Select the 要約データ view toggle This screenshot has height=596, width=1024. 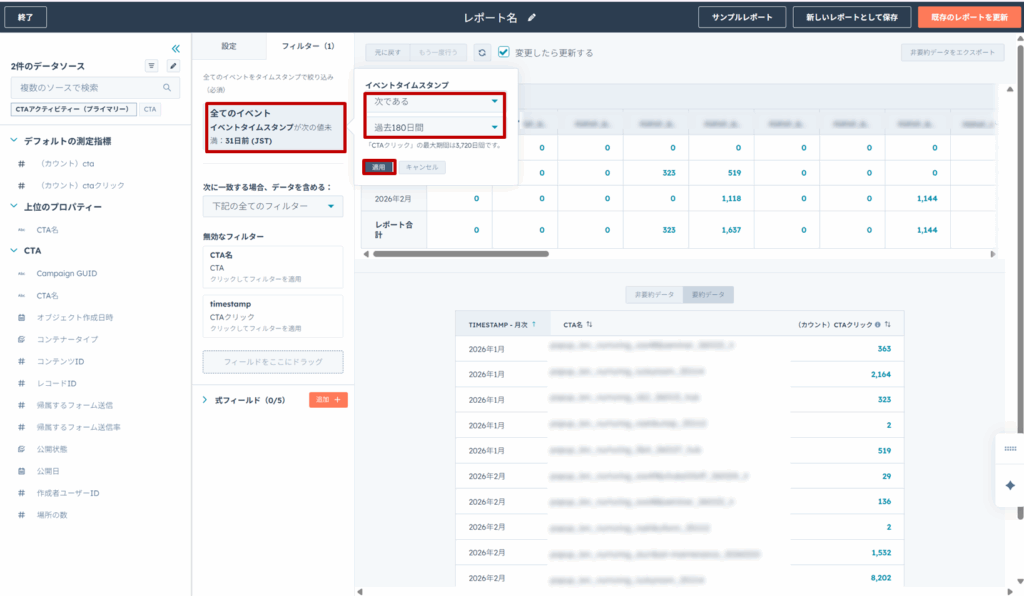pyautogui.click(x=707, y=295)
